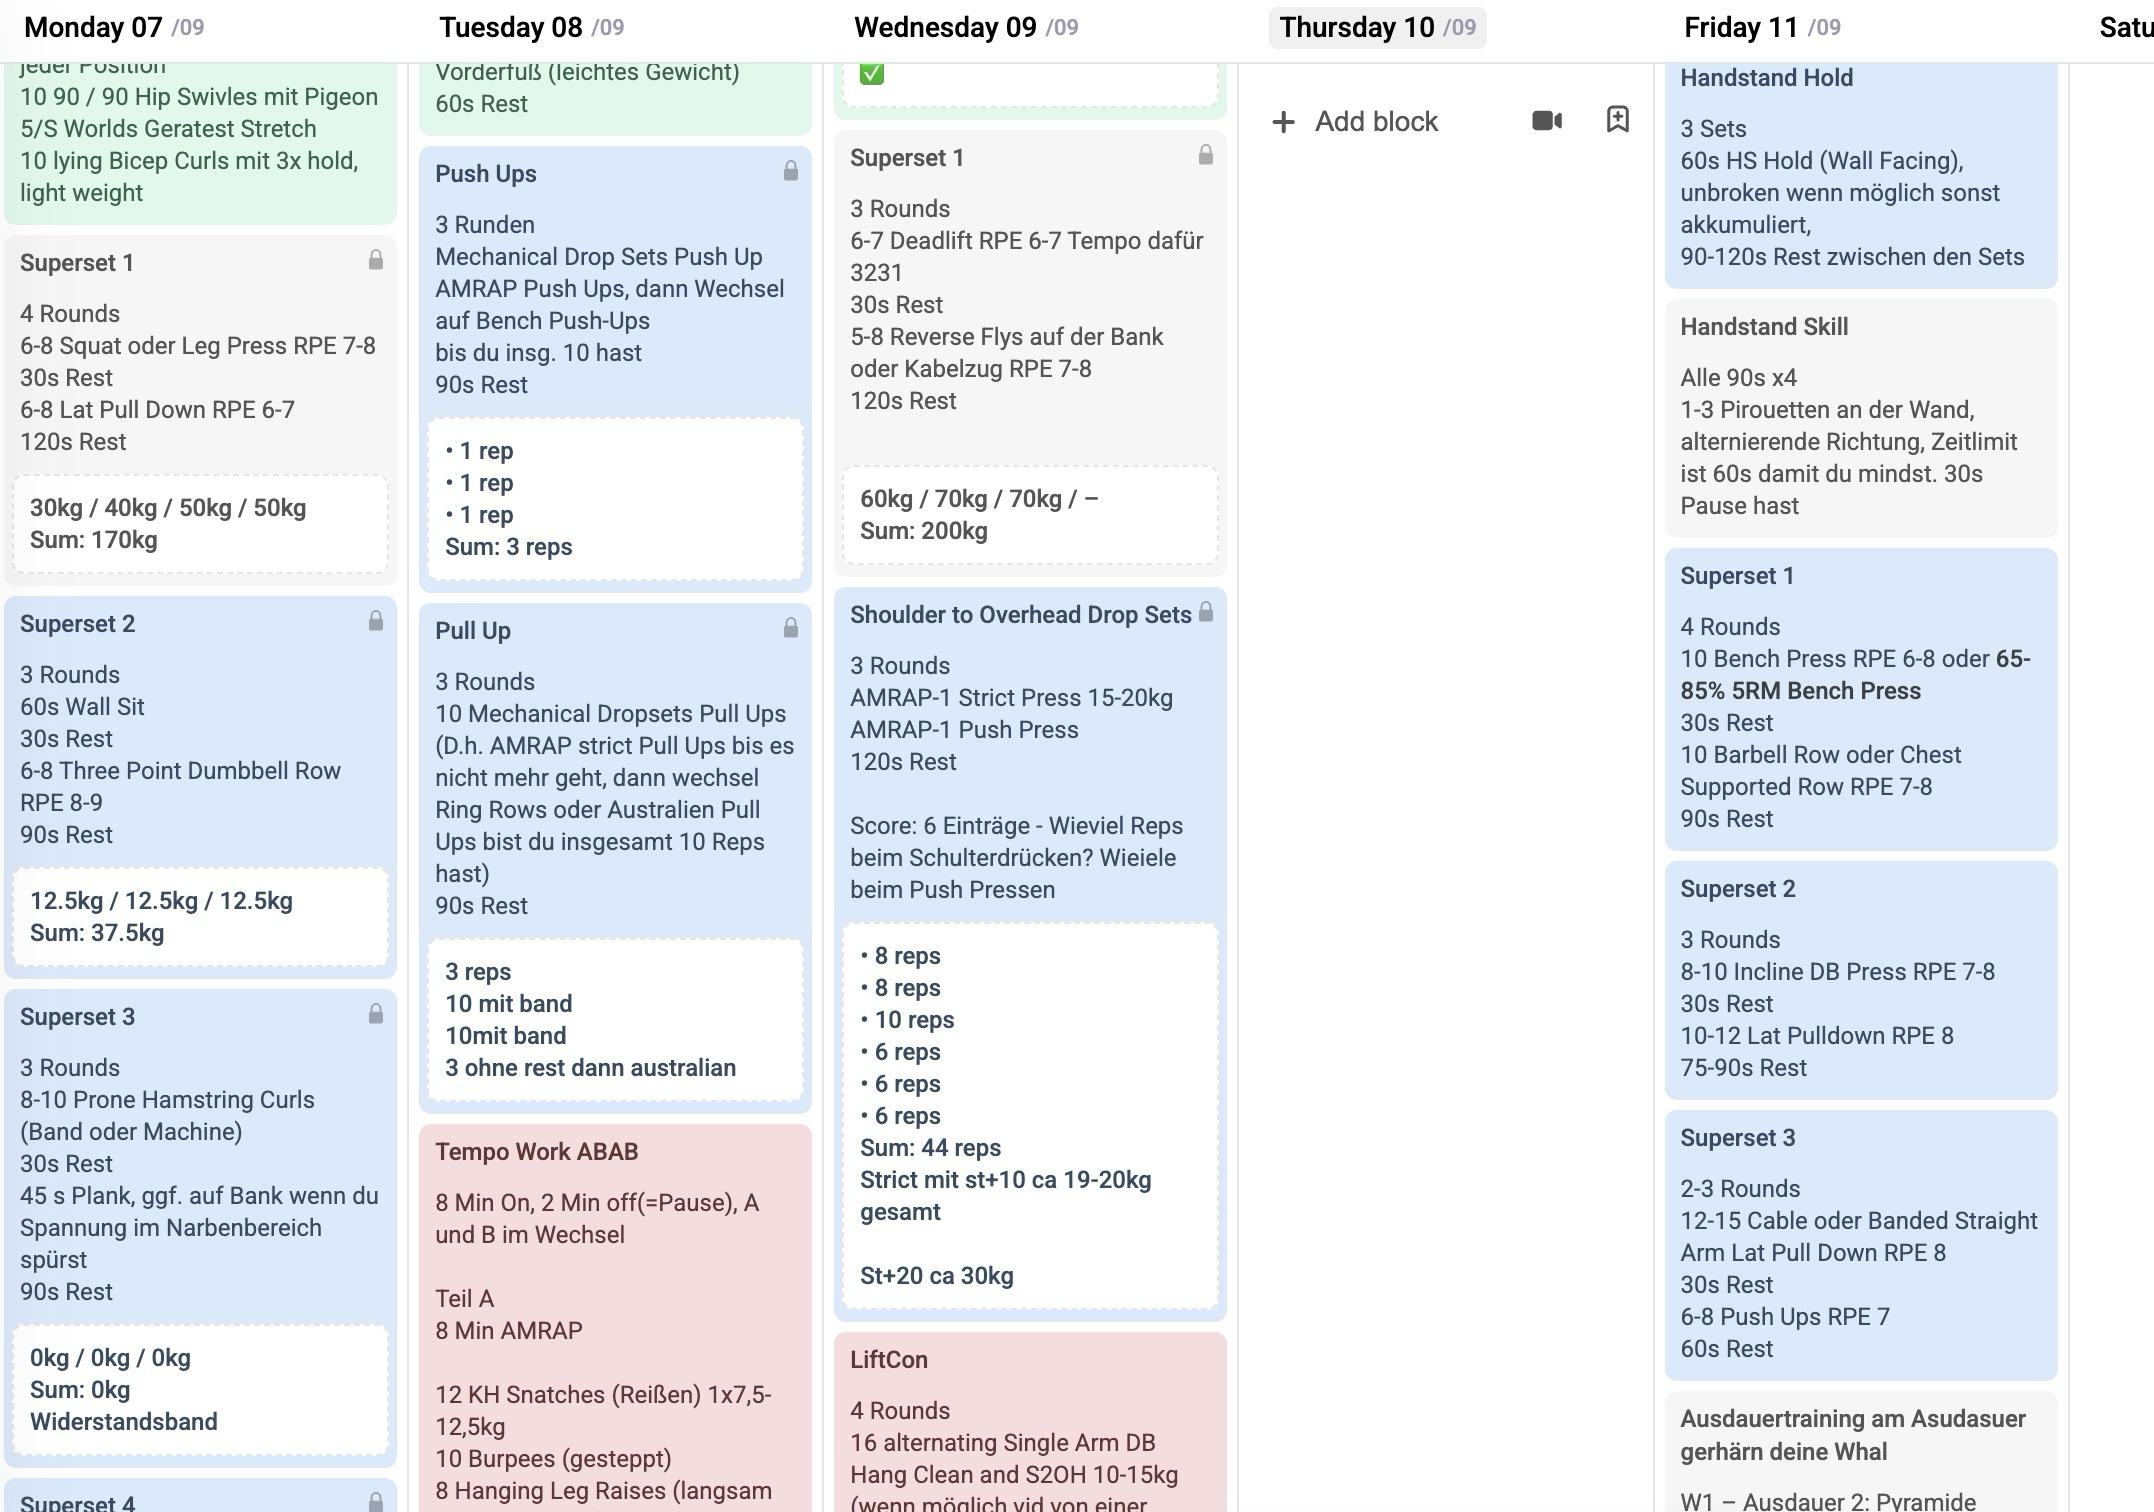Open result box showing Sum: 37.5kg

[x=200, y=917]
